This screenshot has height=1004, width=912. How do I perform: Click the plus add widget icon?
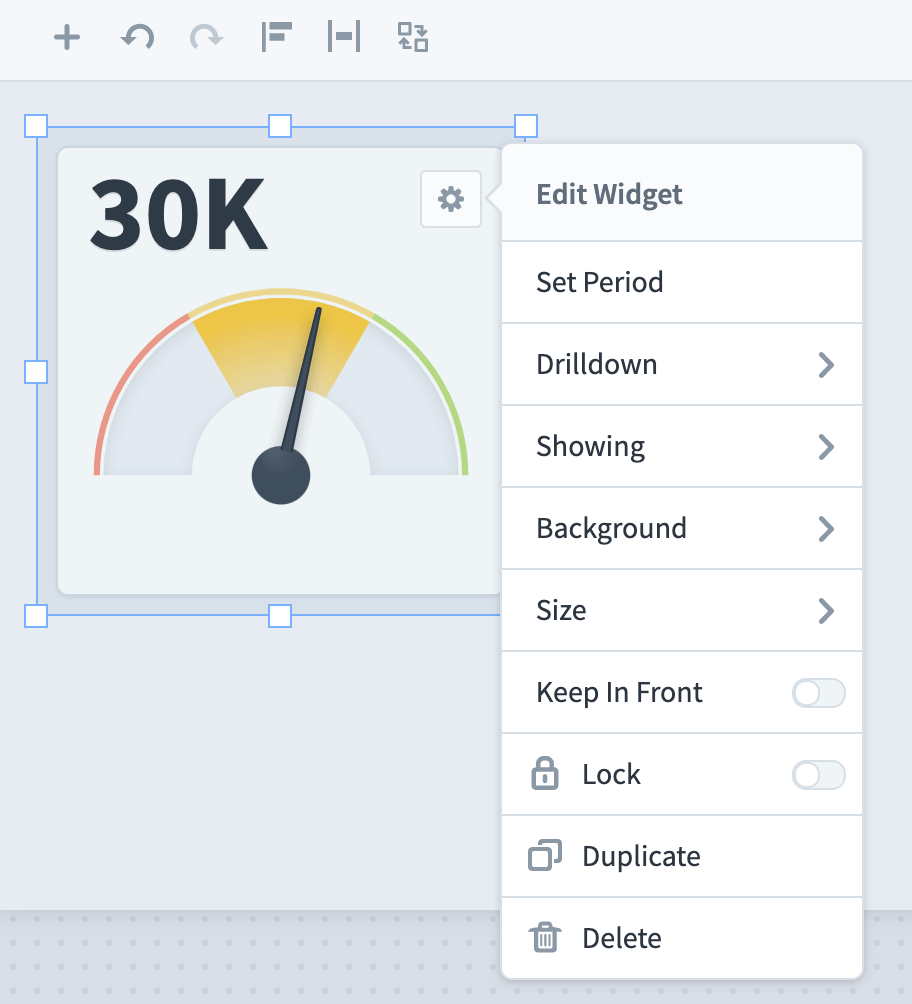pyautogui.click(x=67, y=37)
